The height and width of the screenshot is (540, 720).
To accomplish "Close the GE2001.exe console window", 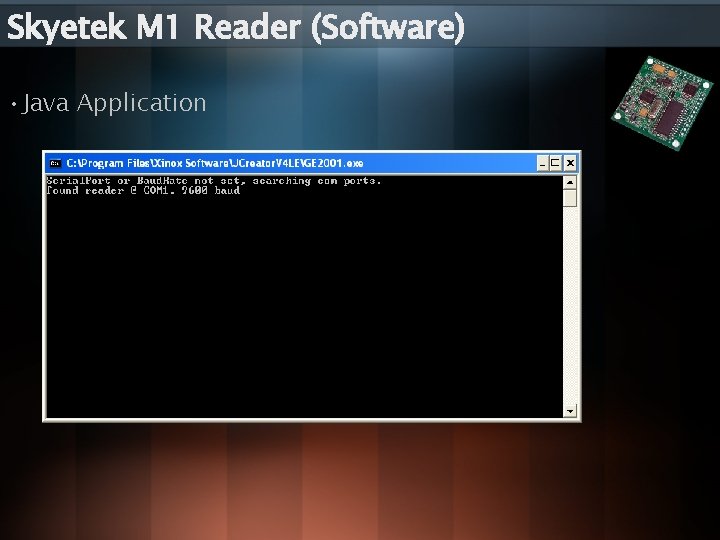I will 570,163.
